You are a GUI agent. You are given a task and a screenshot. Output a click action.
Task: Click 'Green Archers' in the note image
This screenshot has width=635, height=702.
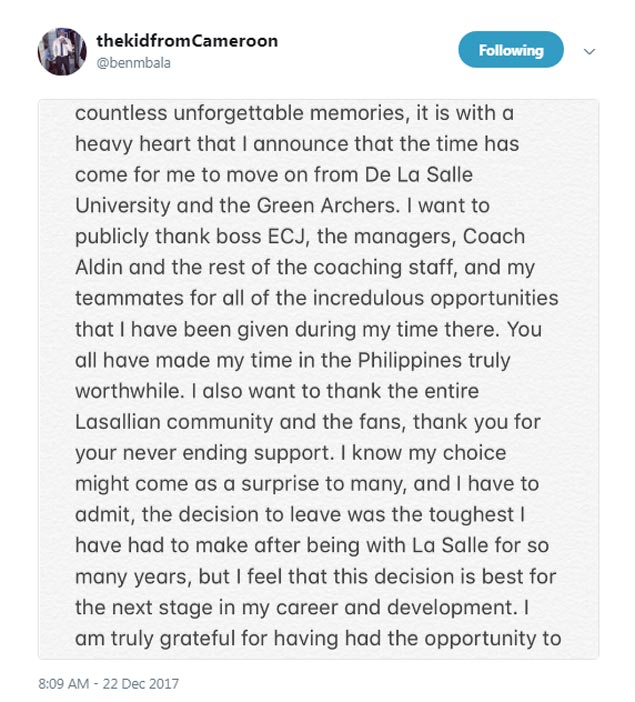[x=327, y=206]
